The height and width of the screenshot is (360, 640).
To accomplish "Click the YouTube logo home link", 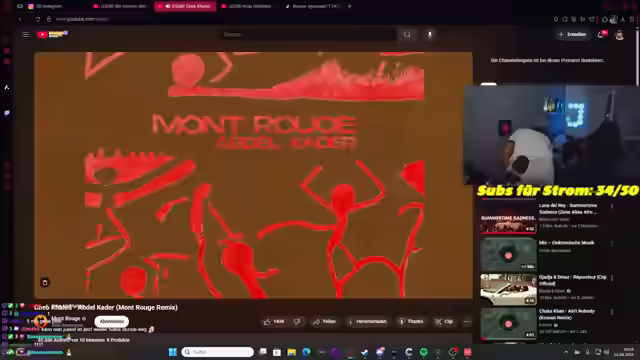I will [x=52, y=35].
